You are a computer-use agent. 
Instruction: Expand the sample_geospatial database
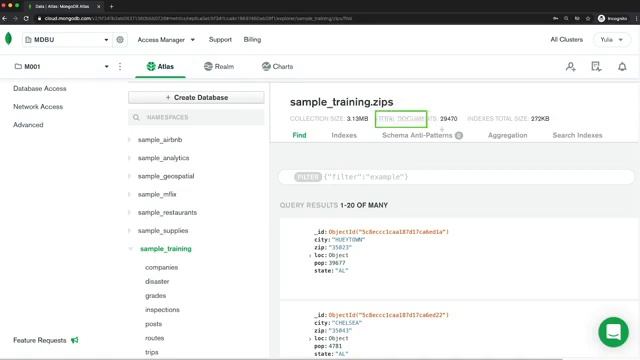[x=130, y=176]
